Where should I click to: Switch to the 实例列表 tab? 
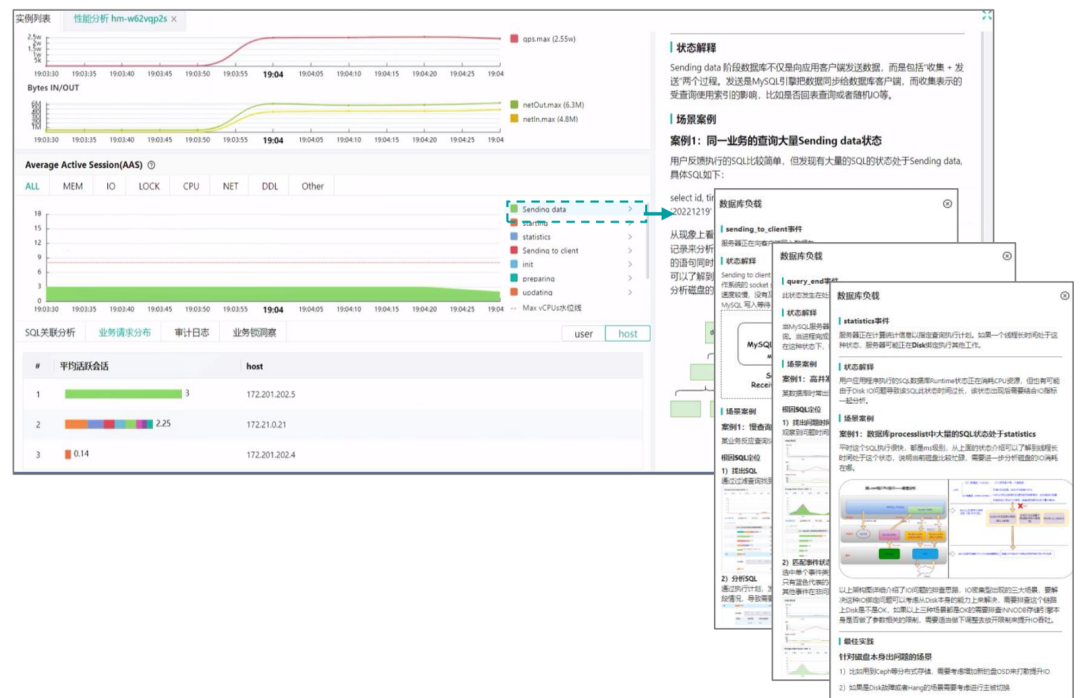(33, 19)
